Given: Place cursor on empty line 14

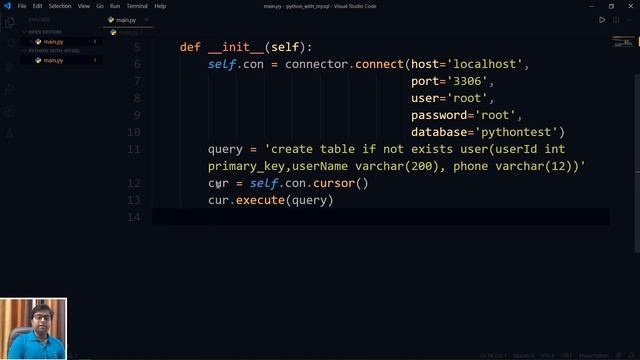Looking at the screenshot, I should click(381, 217).
